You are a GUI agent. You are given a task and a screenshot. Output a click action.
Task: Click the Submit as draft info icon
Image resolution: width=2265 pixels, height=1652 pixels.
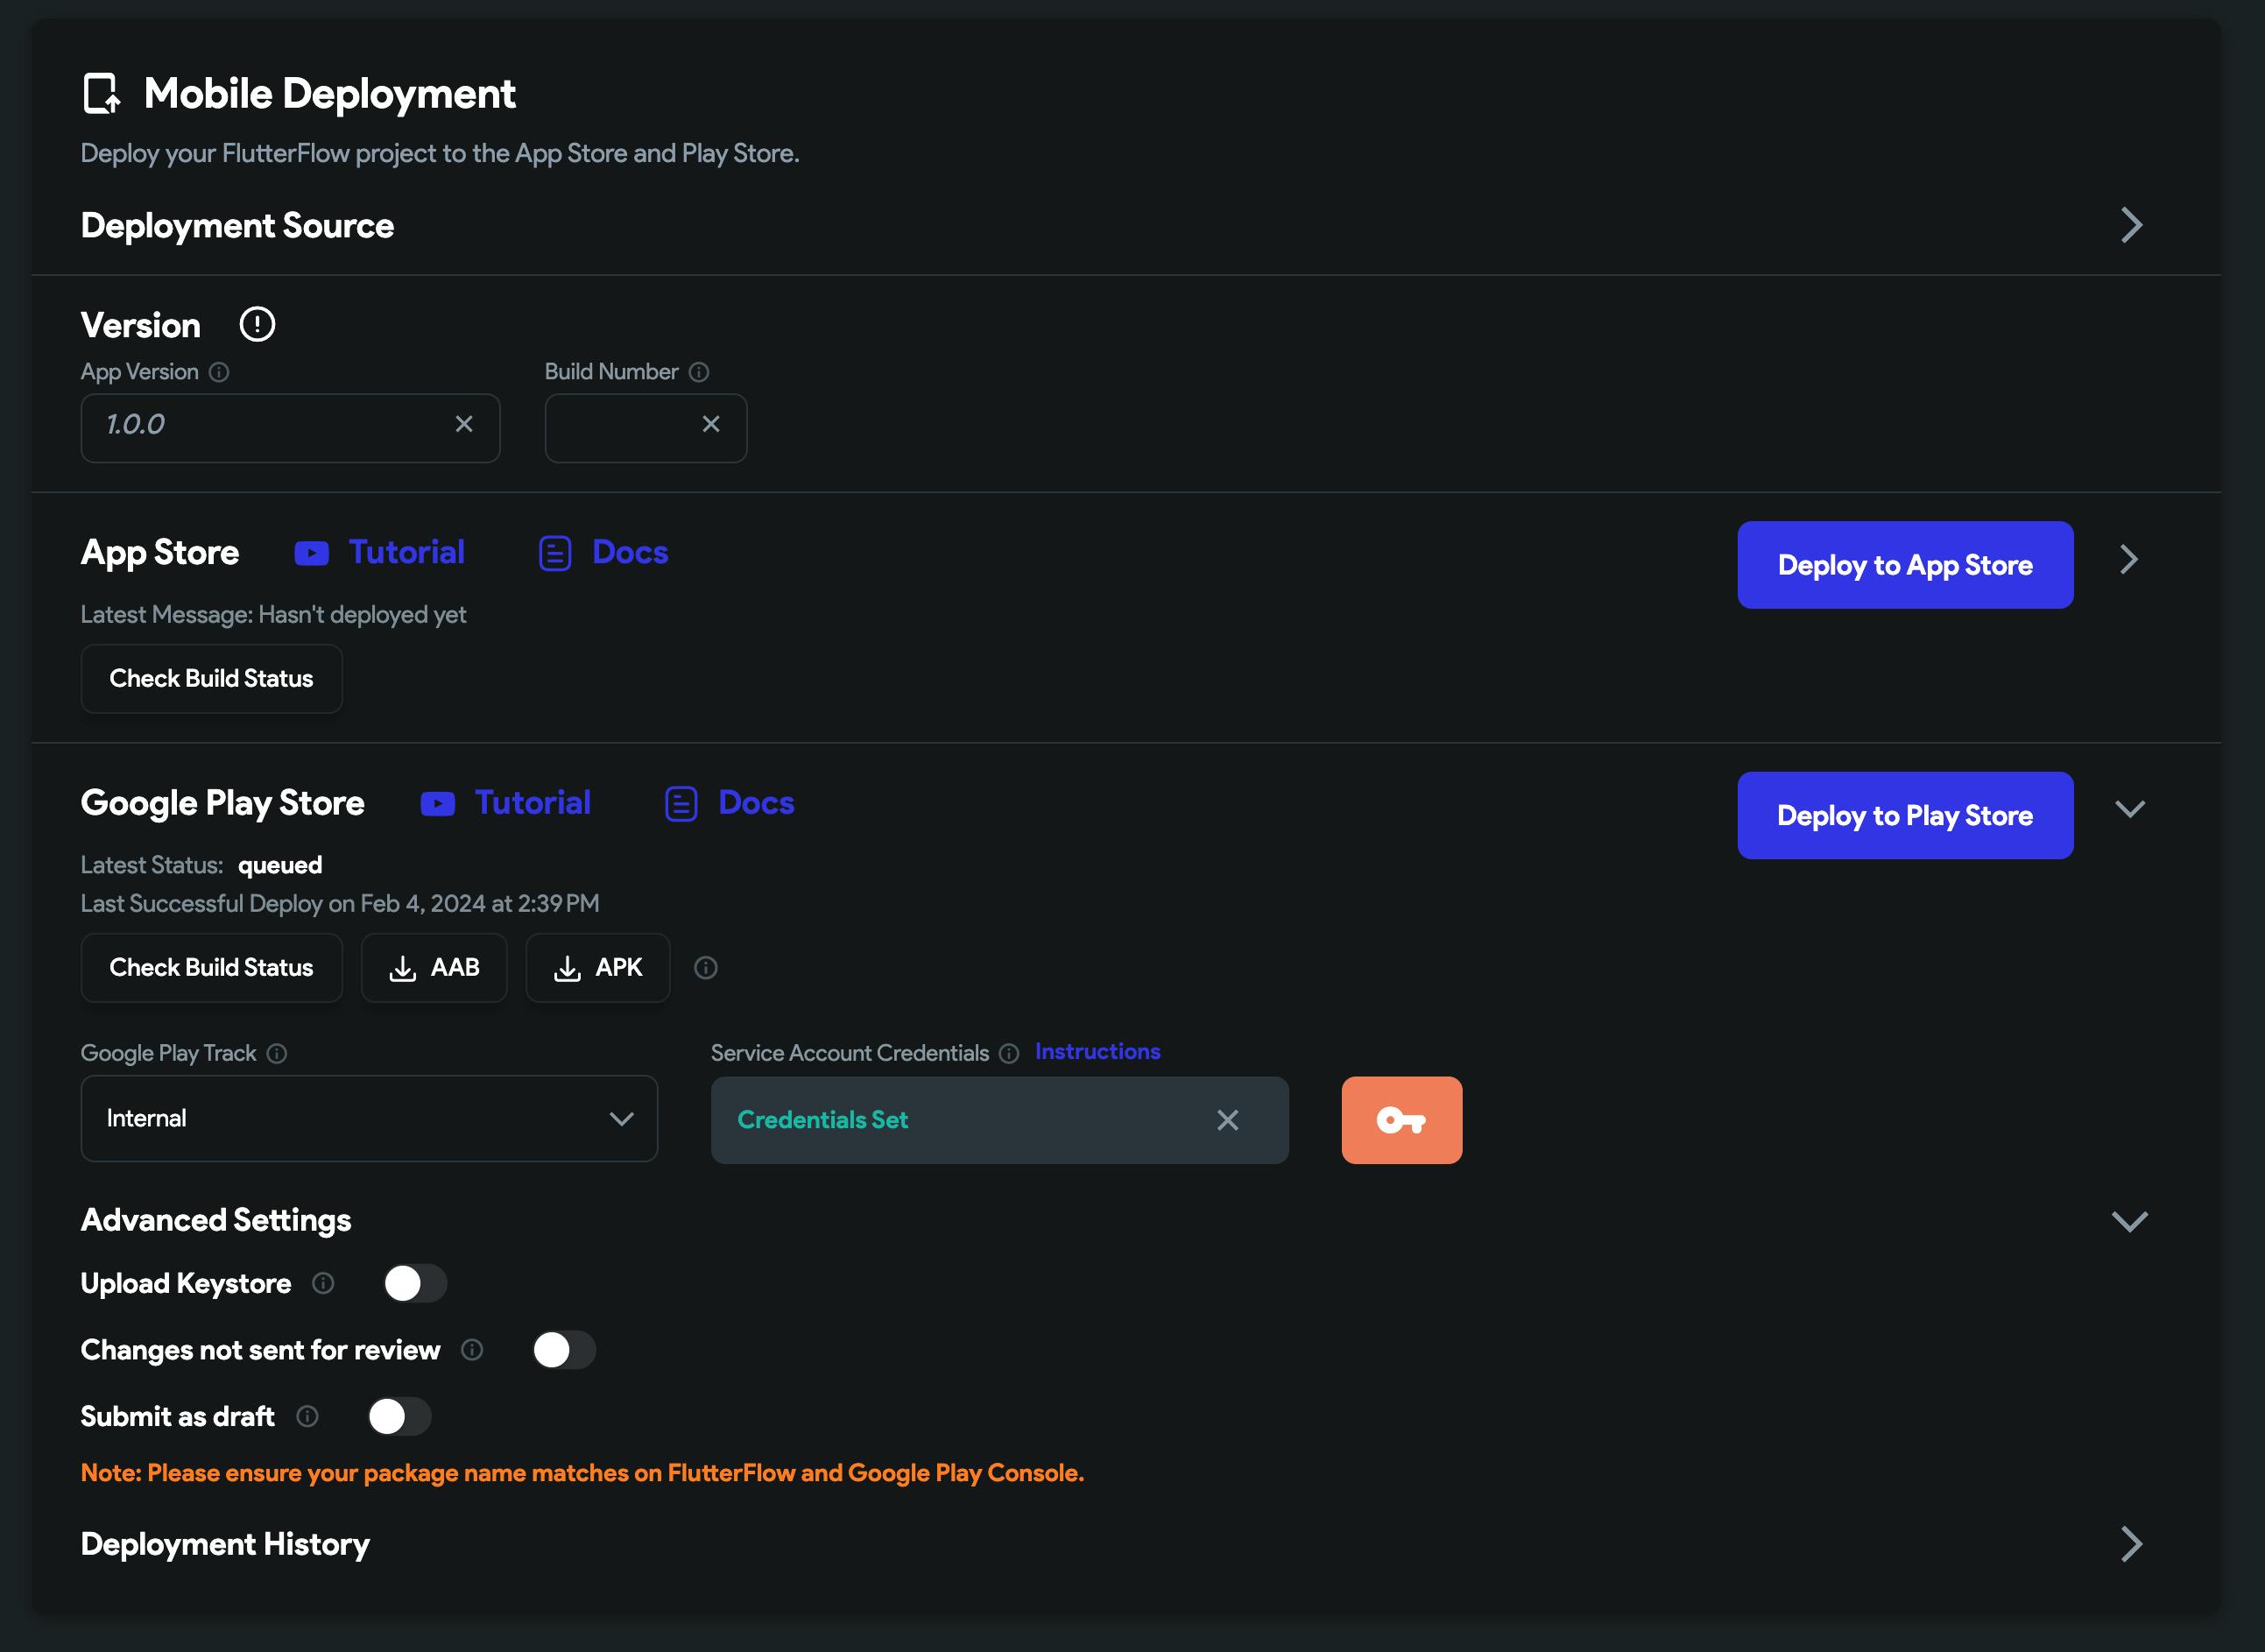click(x=308, y=1416)
